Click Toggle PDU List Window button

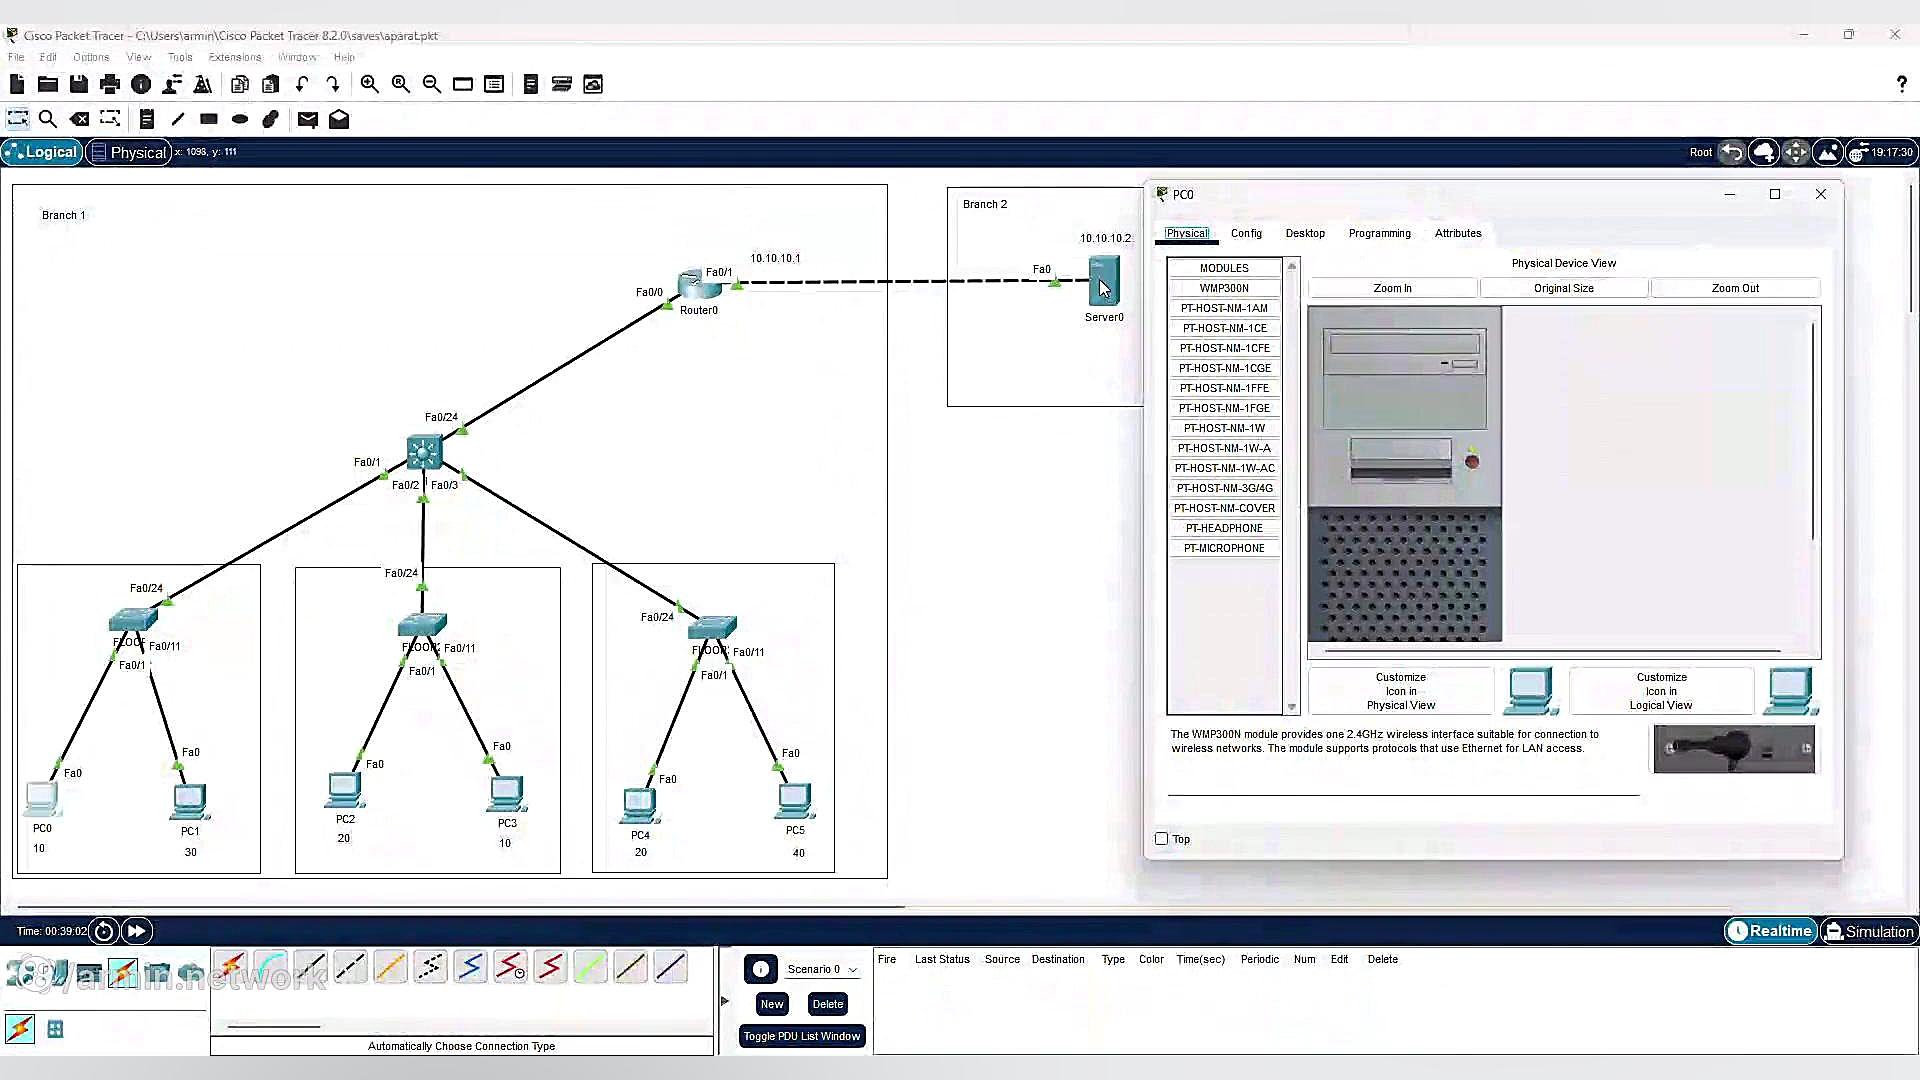tap(802, 1036)
